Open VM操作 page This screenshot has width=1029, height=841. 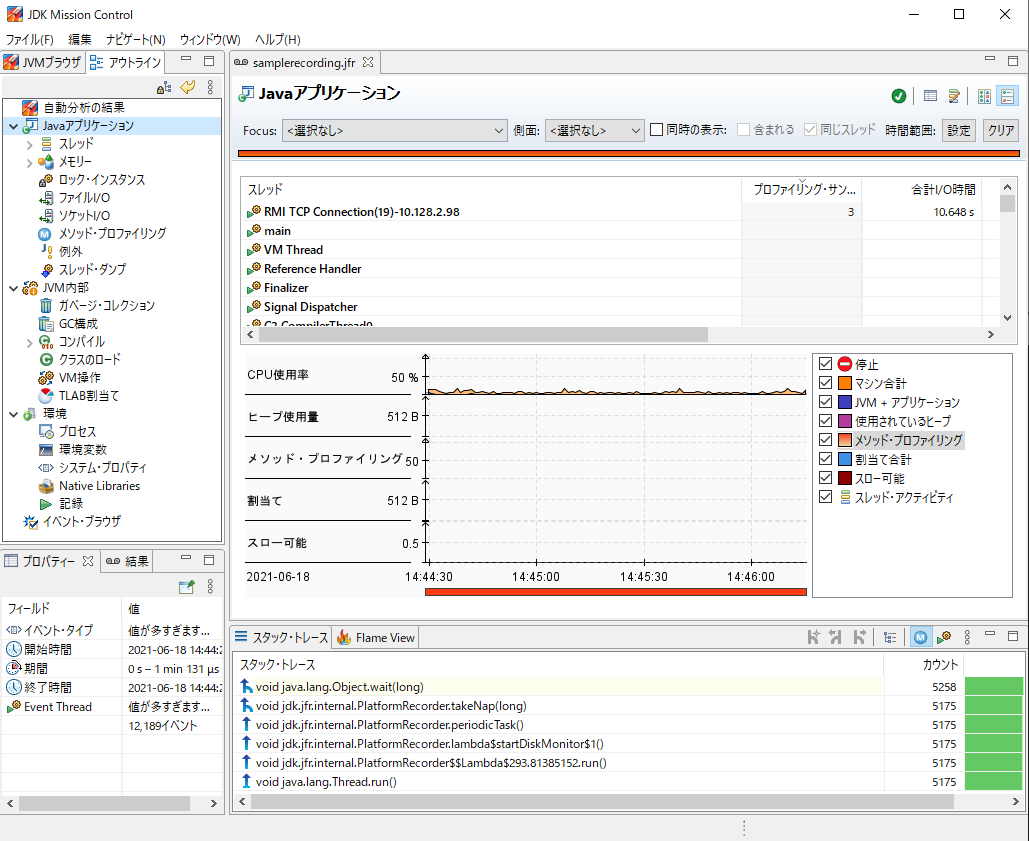click(79, 378)
